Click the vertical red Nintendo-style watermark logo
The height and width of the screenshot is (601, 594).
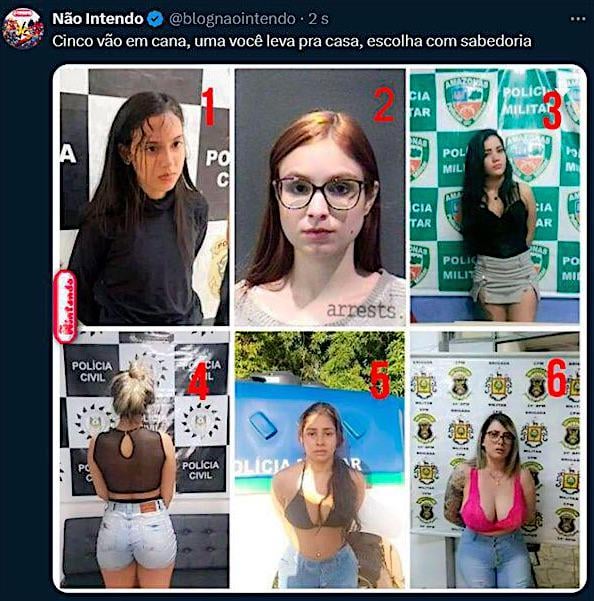(65, 306)
